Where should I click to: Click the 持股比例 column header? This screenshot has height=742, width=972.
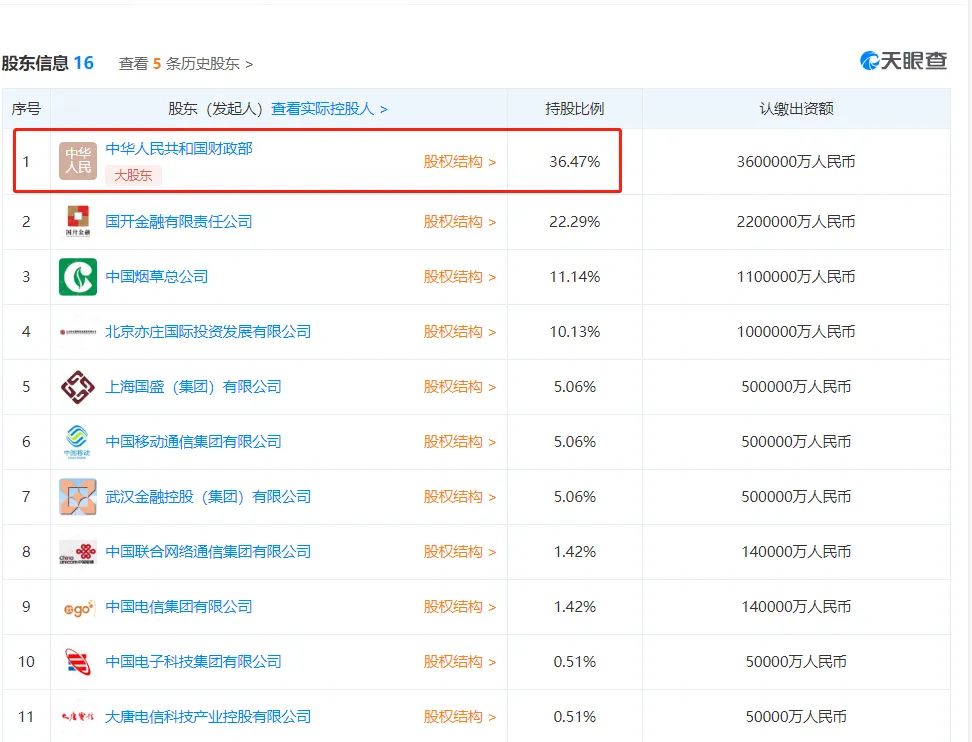574,109
